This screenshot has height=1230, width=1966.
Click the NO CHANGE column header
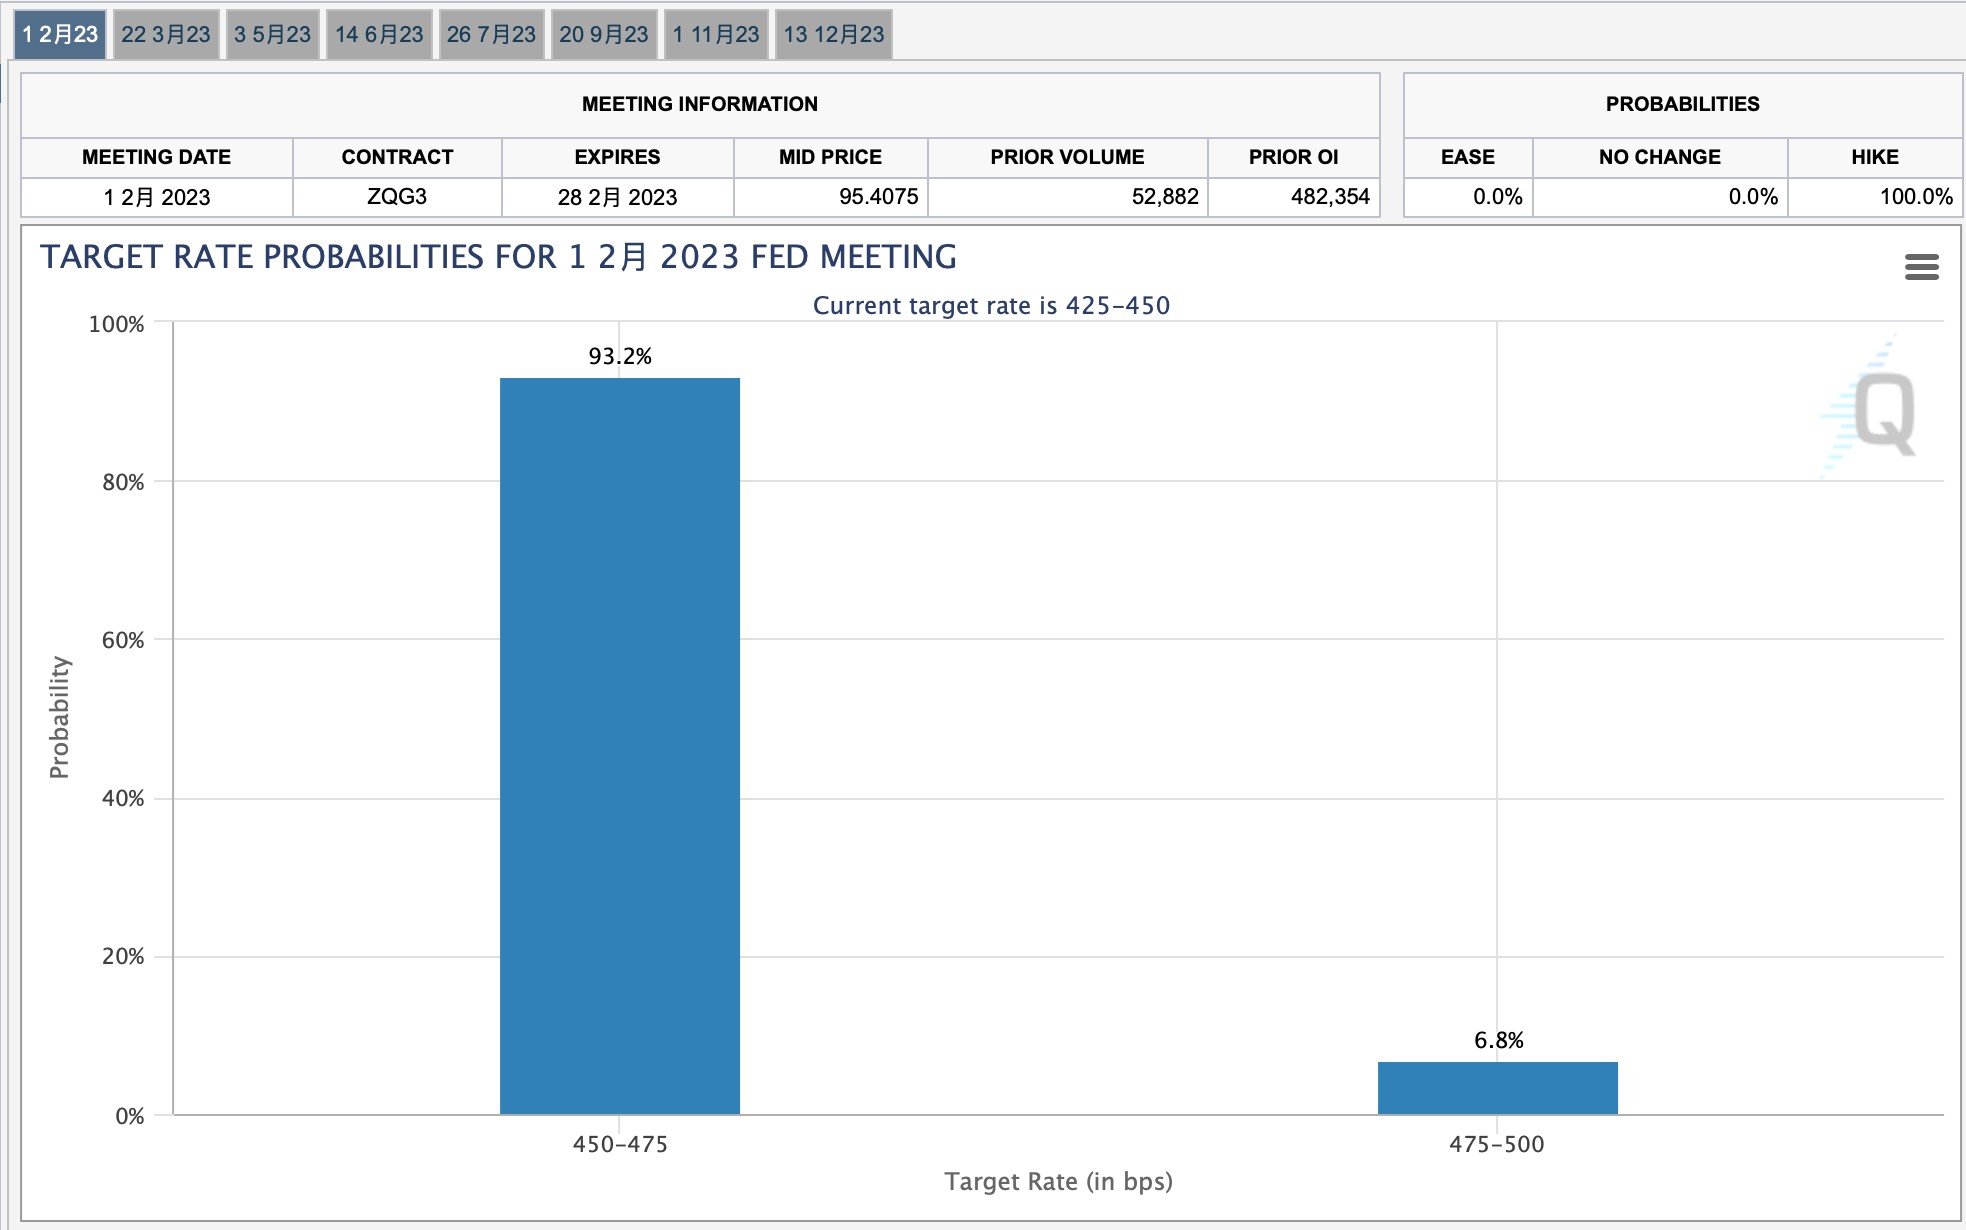click(1659, 157)
